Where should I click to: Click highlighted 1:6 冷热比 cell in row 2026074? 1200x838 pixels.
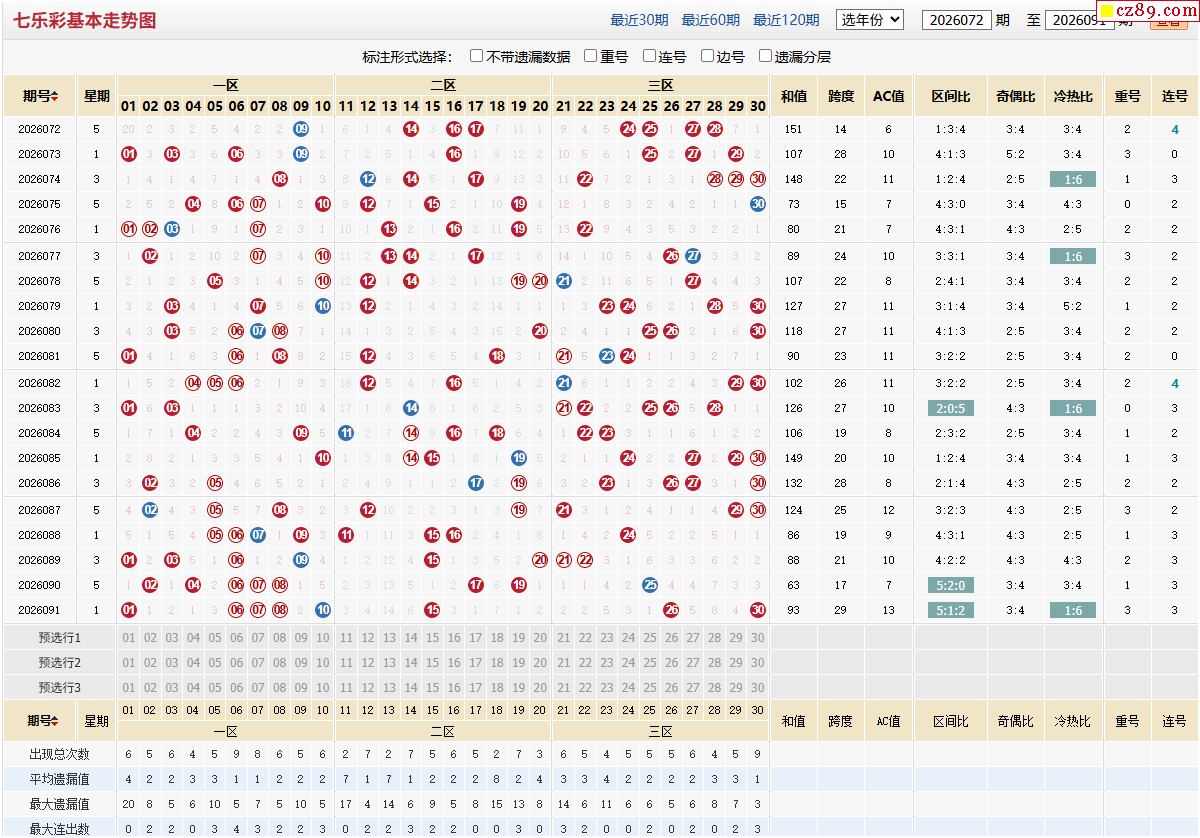[x=1073, y=179]
